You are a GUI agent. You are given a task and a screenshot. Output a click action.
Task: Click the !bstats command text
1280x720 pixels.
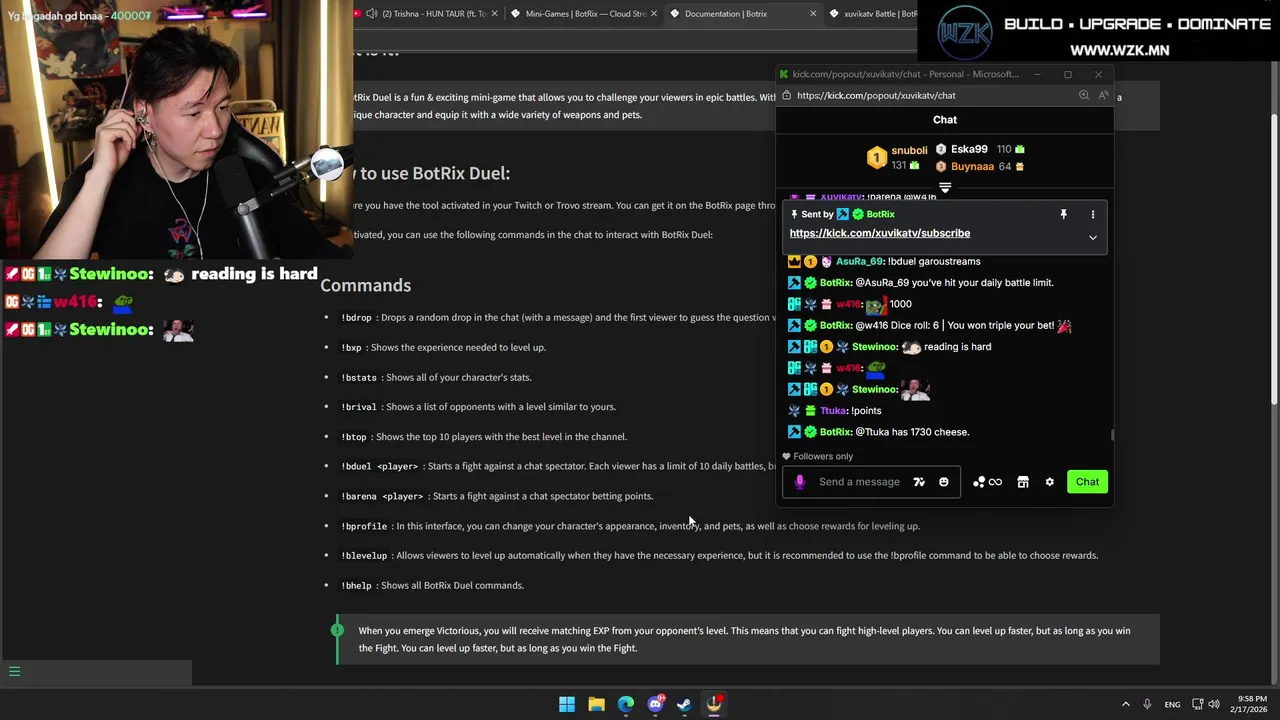pyautogui.click(x=359, y=378)
